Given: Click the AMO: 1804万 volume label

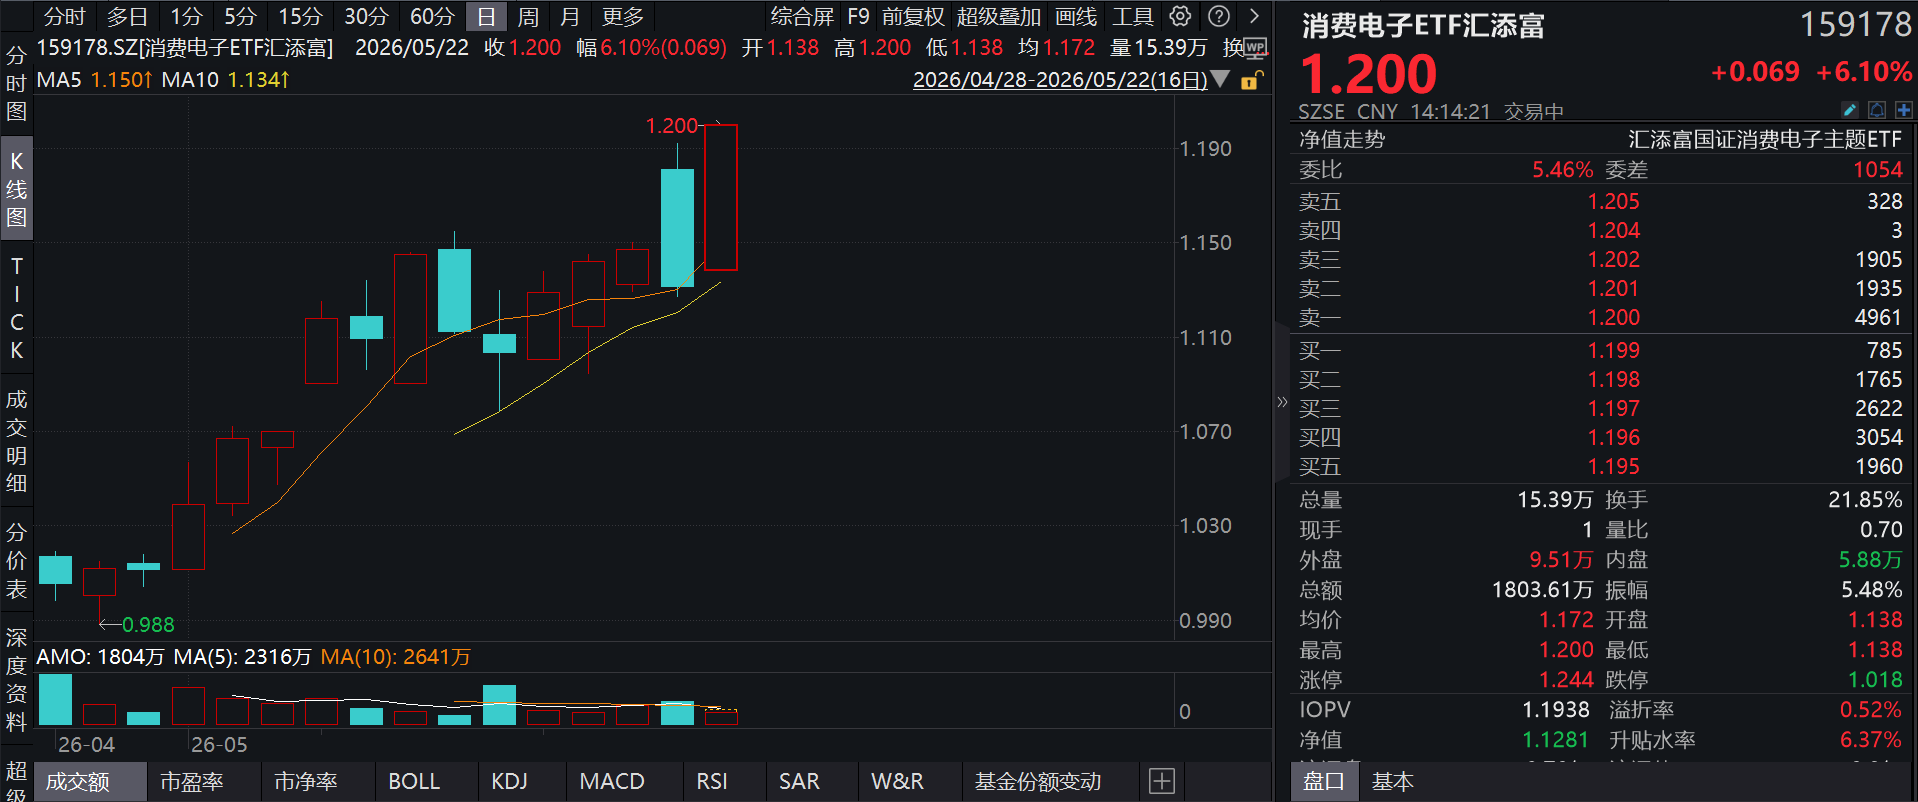Looking at the screenshot, I should (x=100, y=657).
